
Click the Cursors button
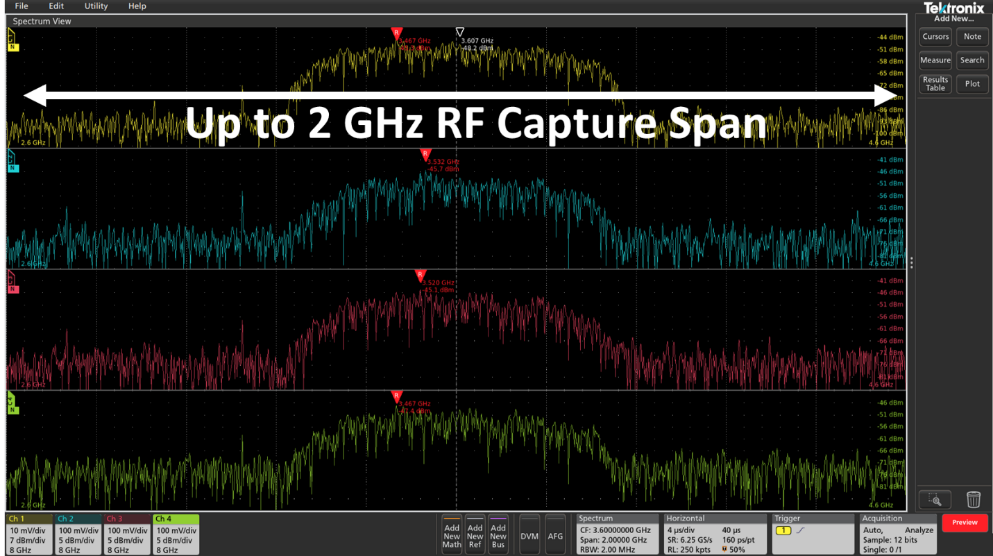(935, 37)
